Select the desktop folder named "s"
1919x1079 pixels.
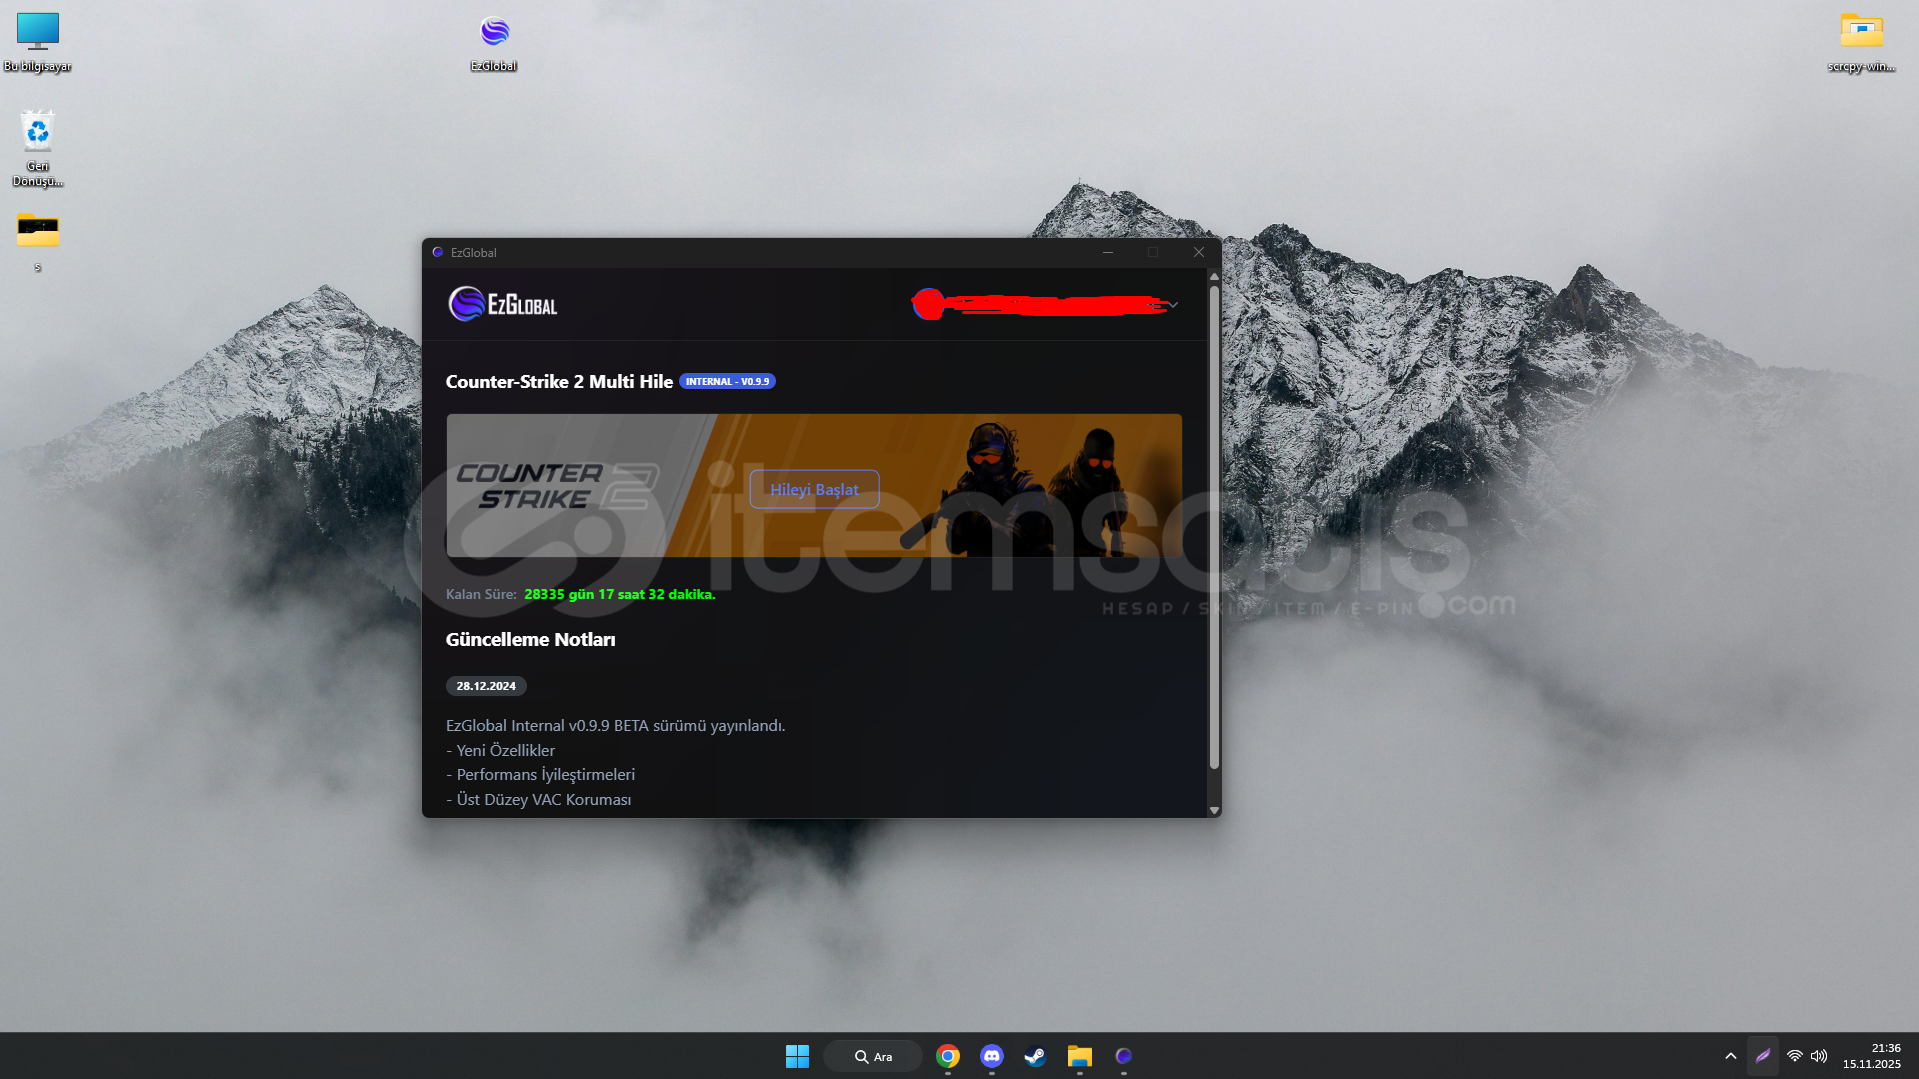pos(38,242)
